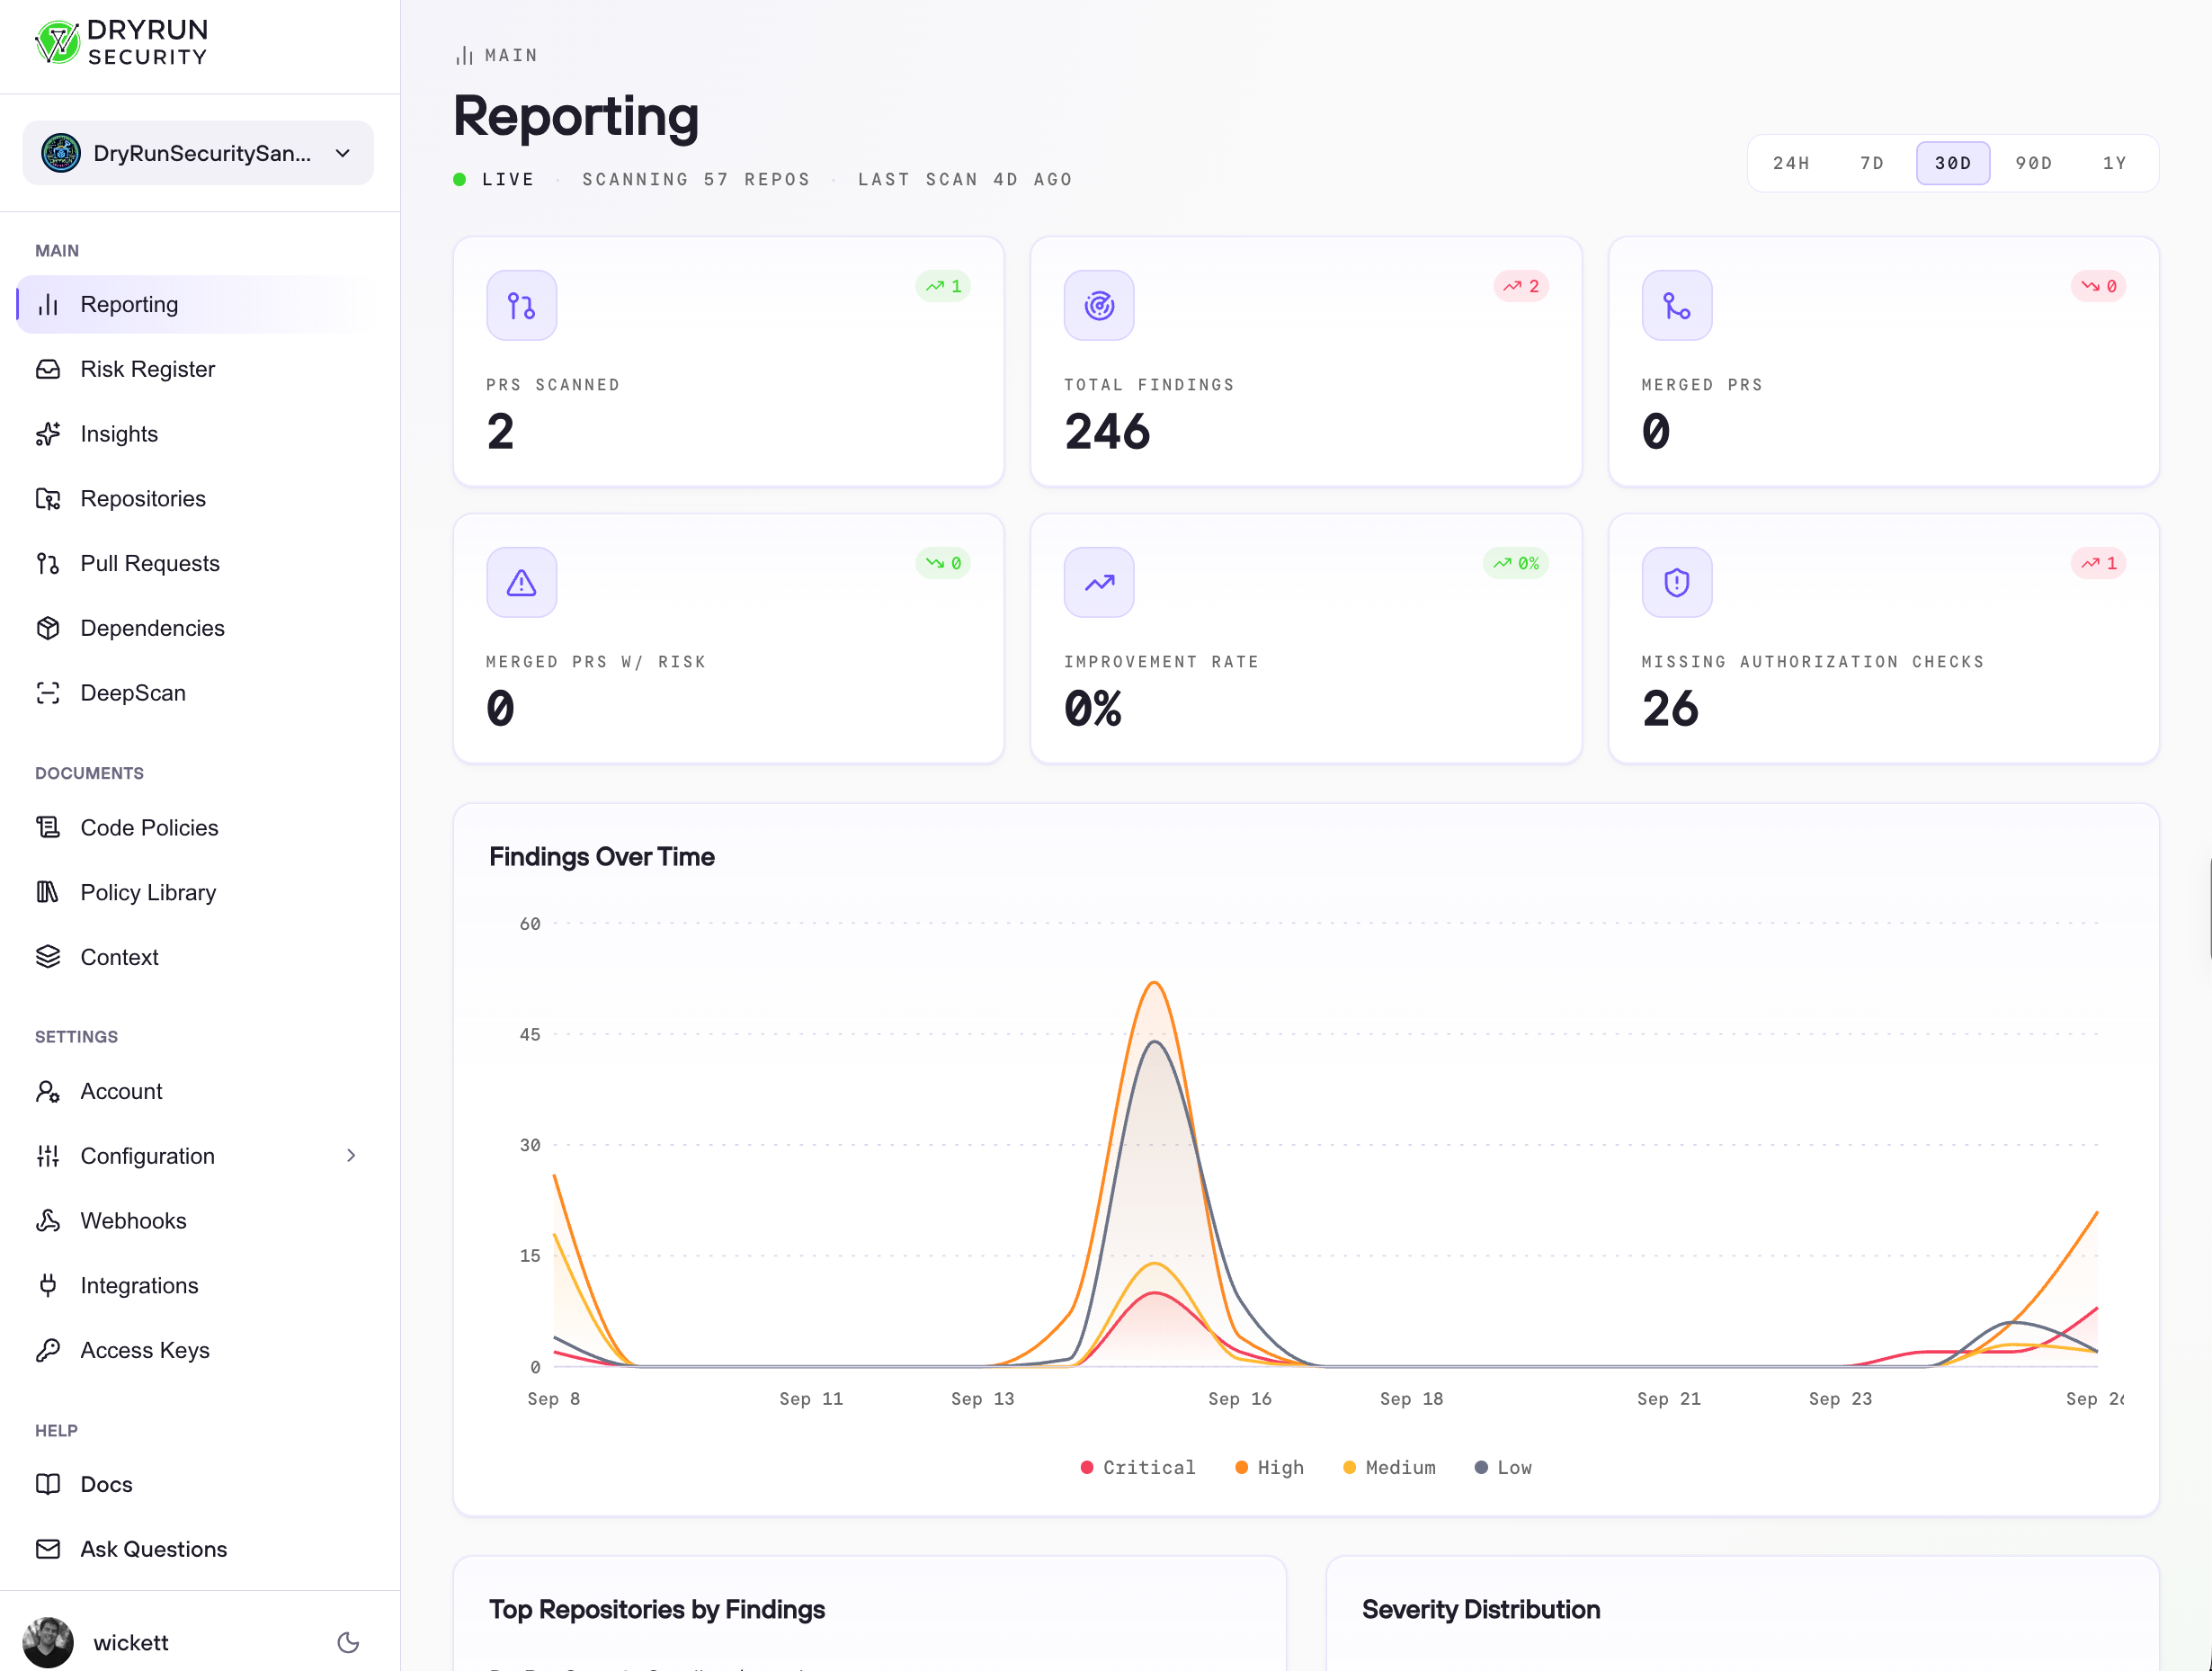Open the DryRun Security logo home
The height and width of the screenshot is (1671, 2212).
(121, 43)
